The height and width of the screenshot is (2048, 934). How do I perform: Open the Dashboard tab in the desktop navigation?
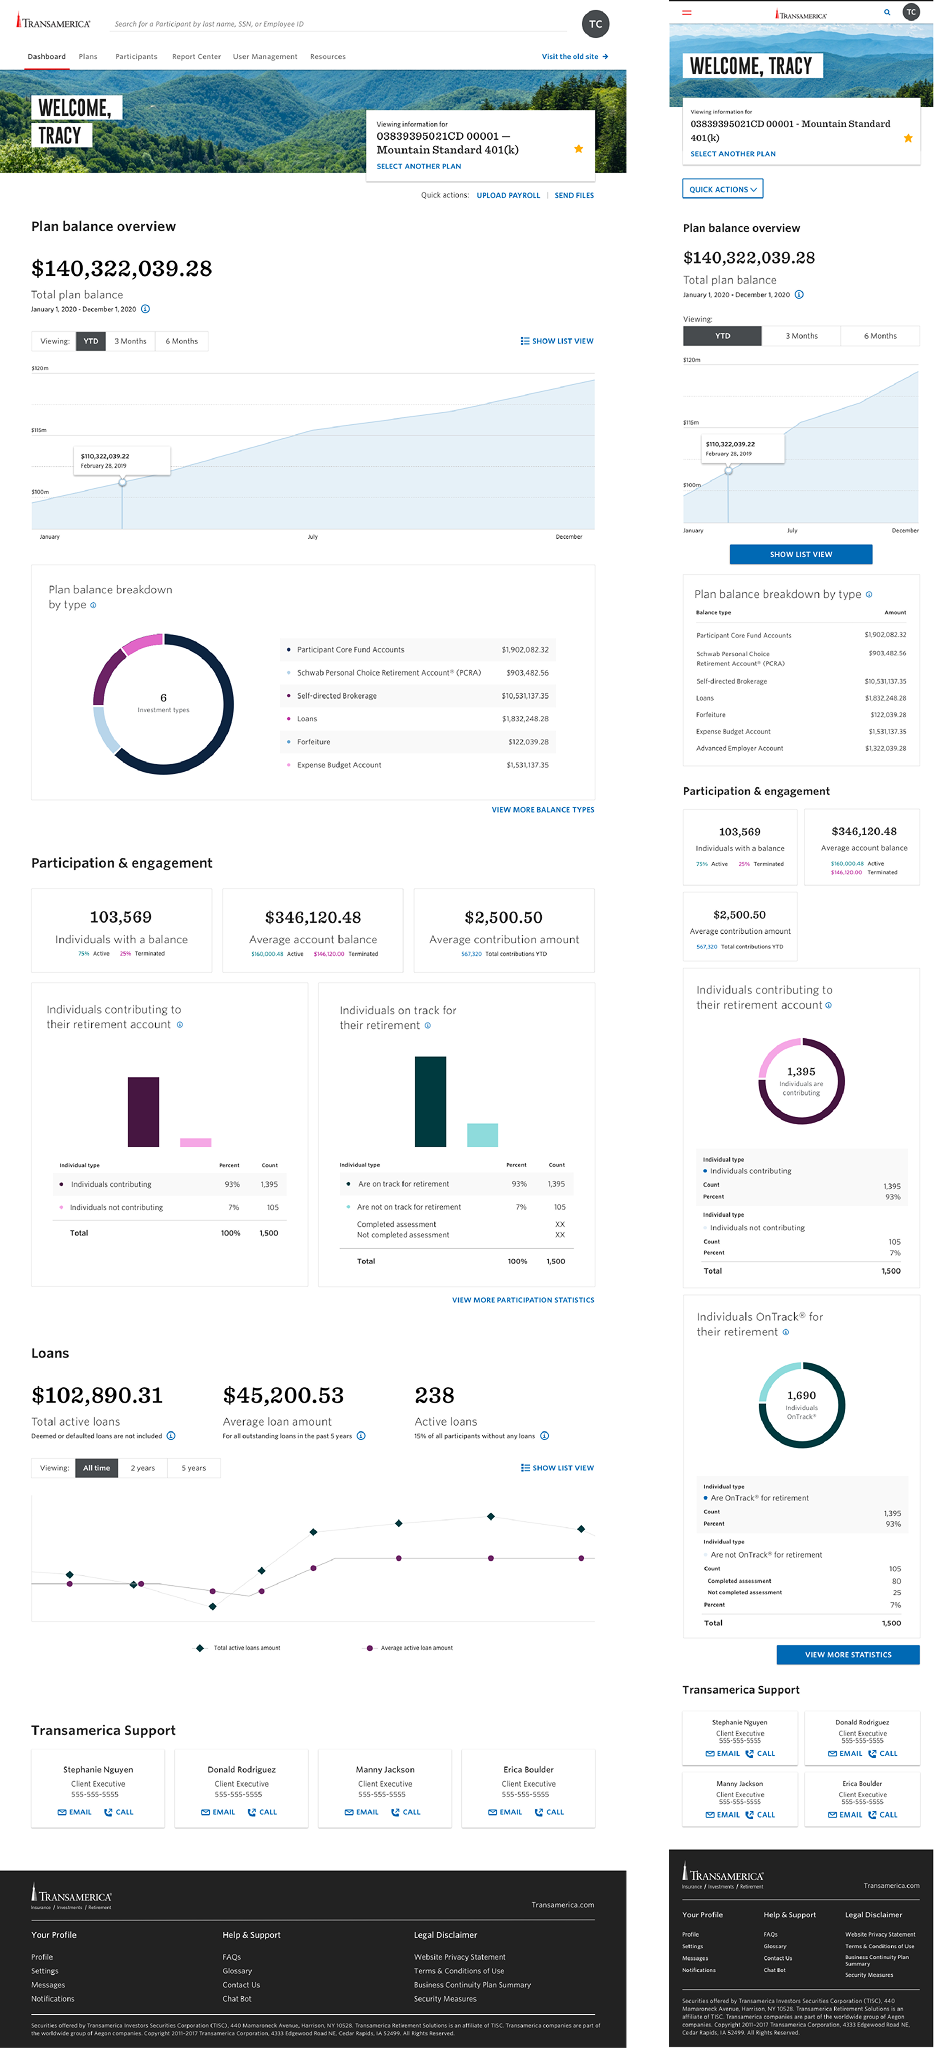tap(47, 57)
